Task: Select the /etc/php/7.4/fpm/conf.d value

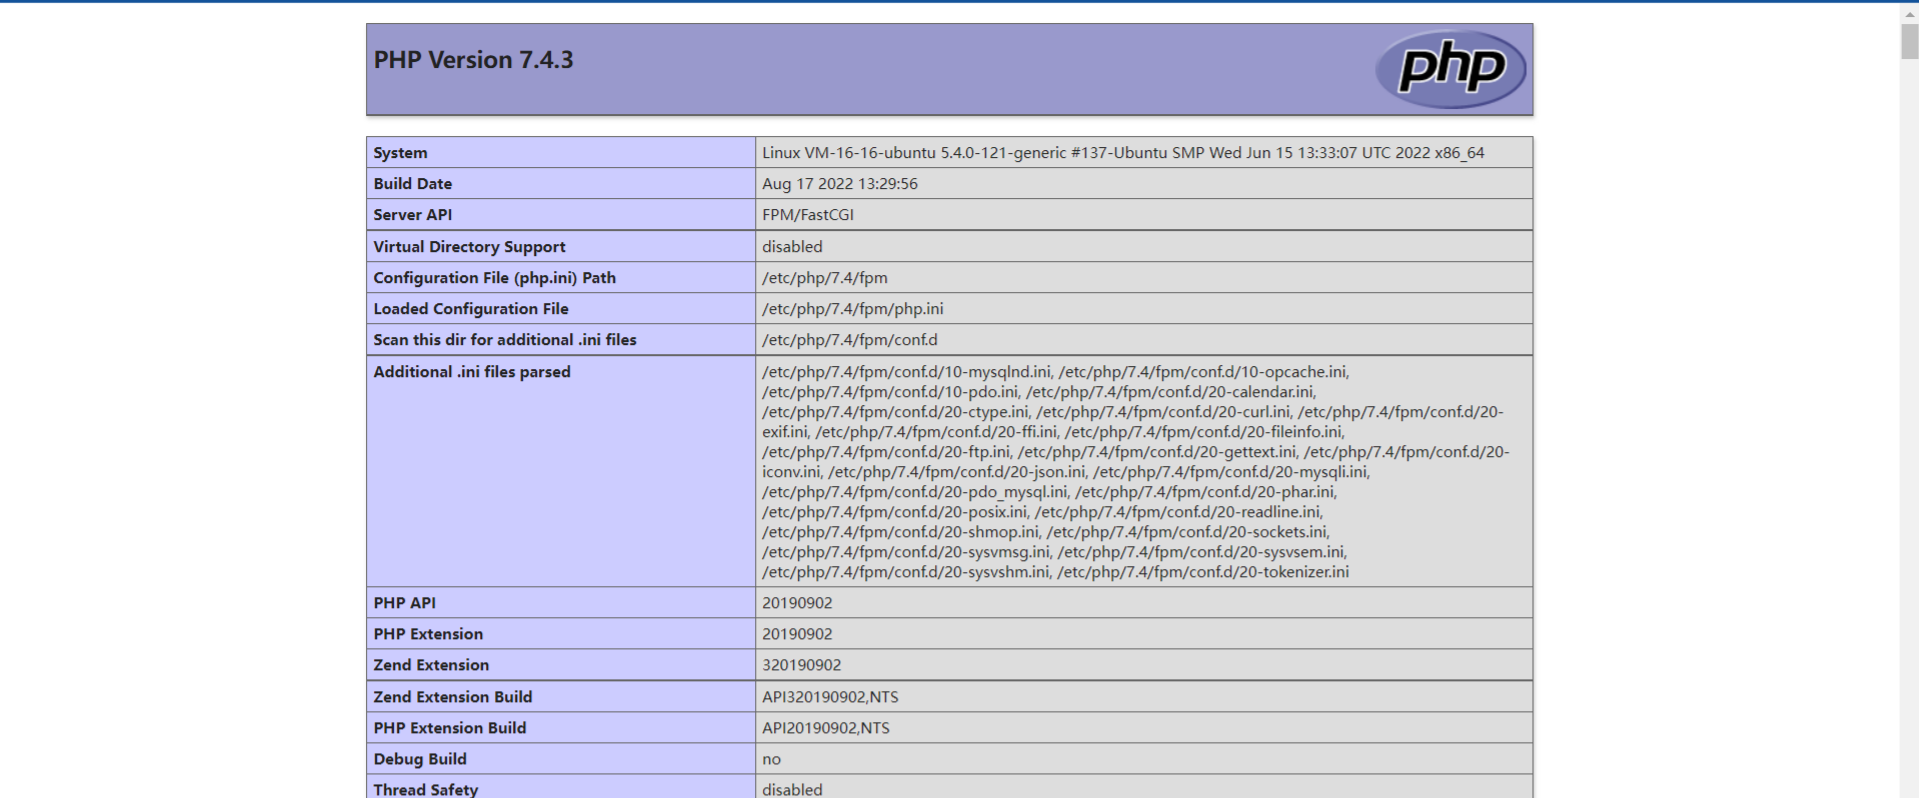Action: pos(850,340)
